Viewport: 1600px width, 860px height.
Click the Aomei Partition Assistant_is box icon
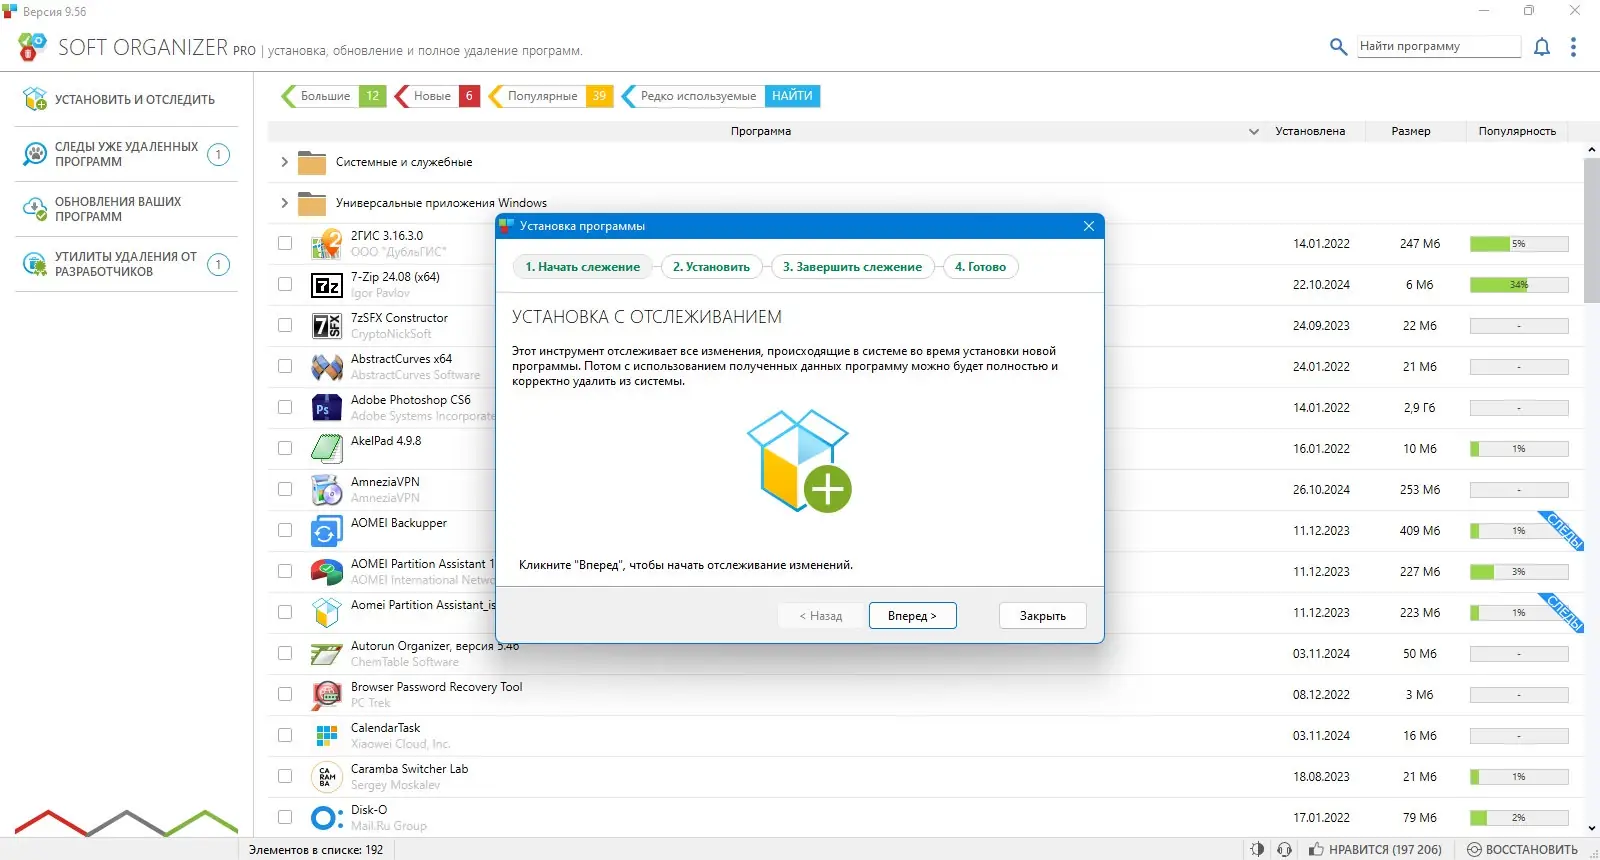pyautogui.click(x=326, y=613)
